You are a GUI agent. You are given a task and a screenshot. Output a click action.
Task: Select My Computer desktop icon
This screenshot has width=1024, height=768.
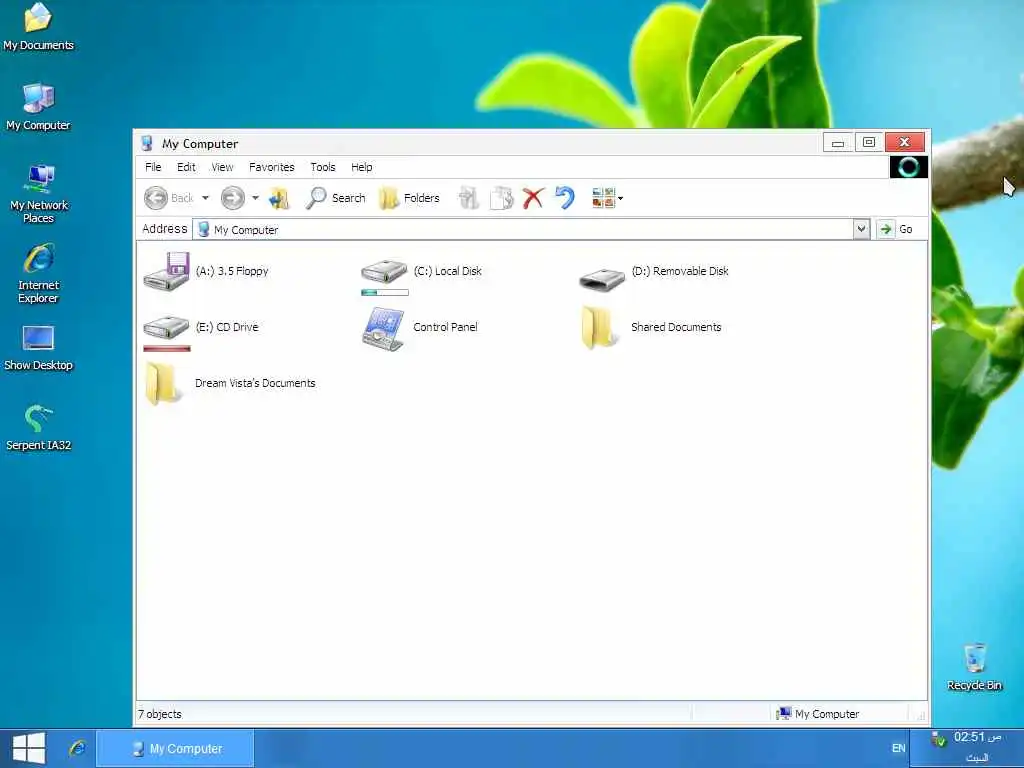39,107
